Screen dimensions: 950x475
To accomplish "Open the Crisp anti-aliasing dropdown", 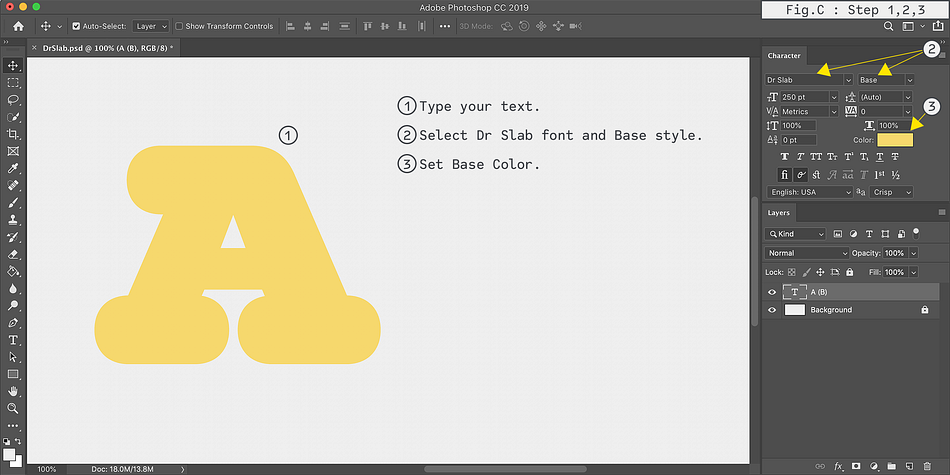I will coord(892,192).
